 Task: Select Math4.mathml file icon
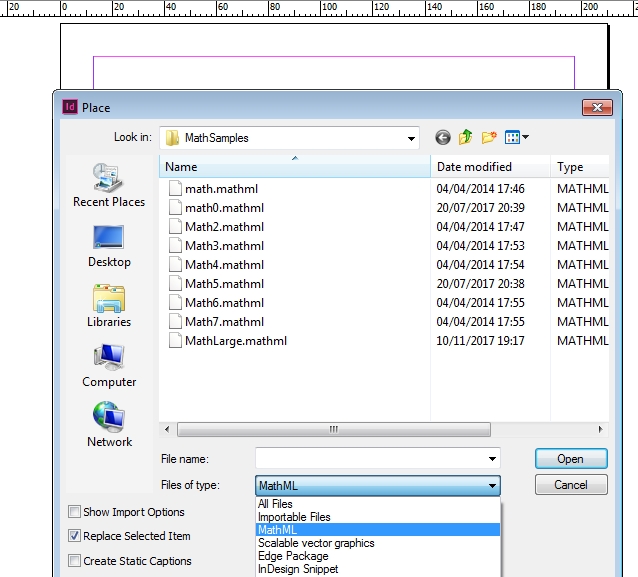[175, 265]
